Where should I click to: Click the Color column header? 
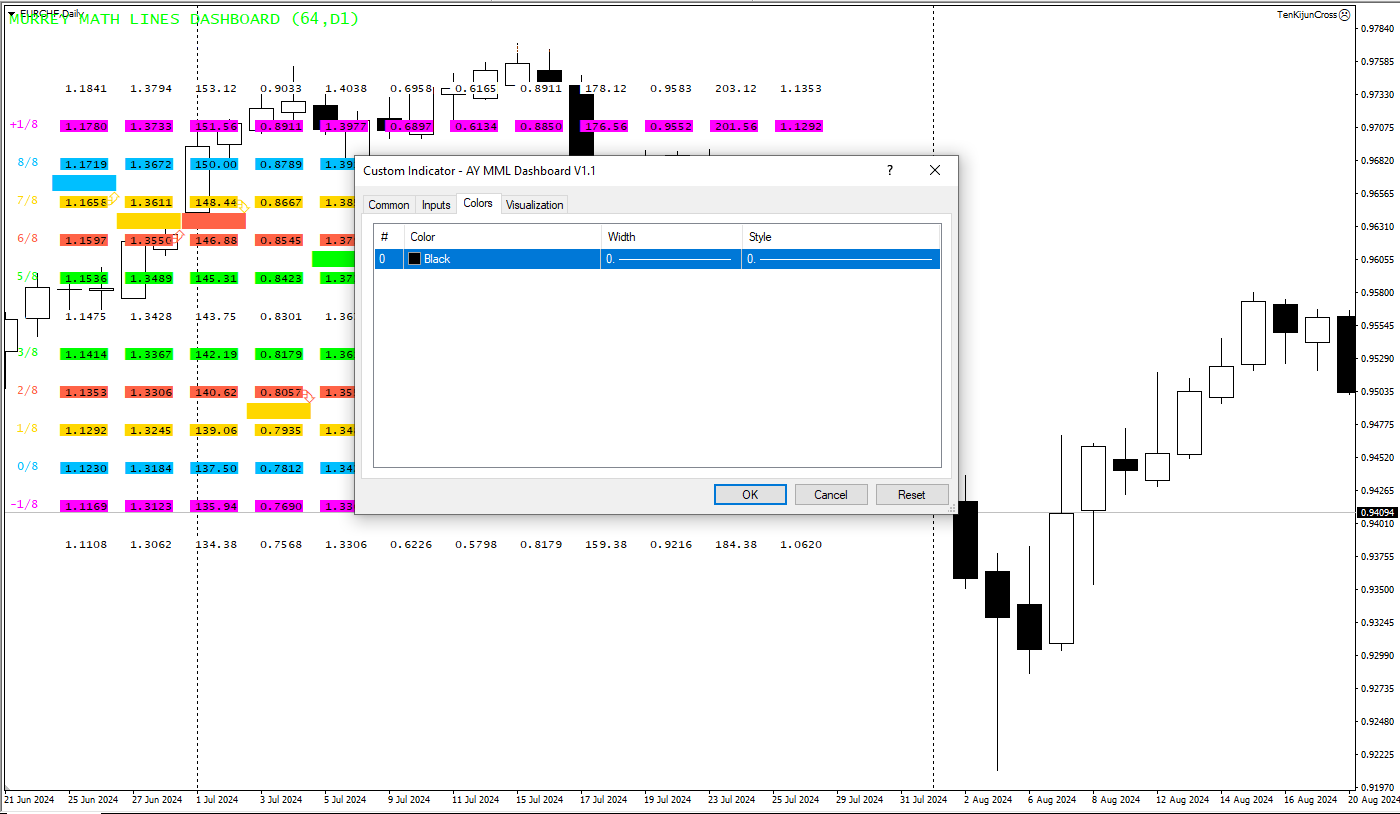pyautogui.click(x=503, y=237)
